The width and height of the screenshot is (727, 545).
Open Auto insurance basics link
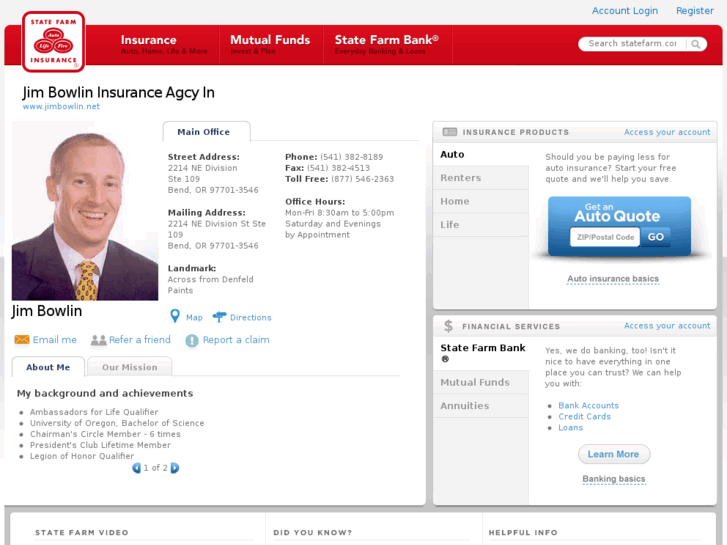(613, 279)
